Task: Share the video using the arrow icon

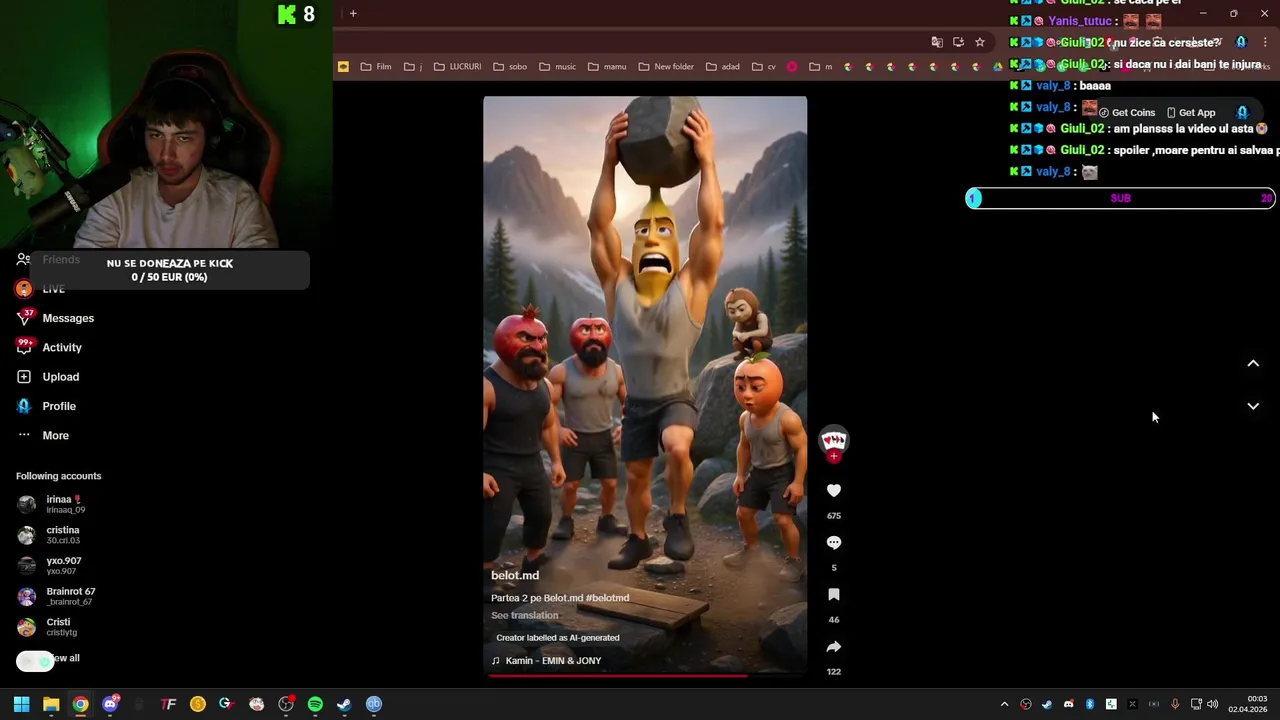Action: 834,646
